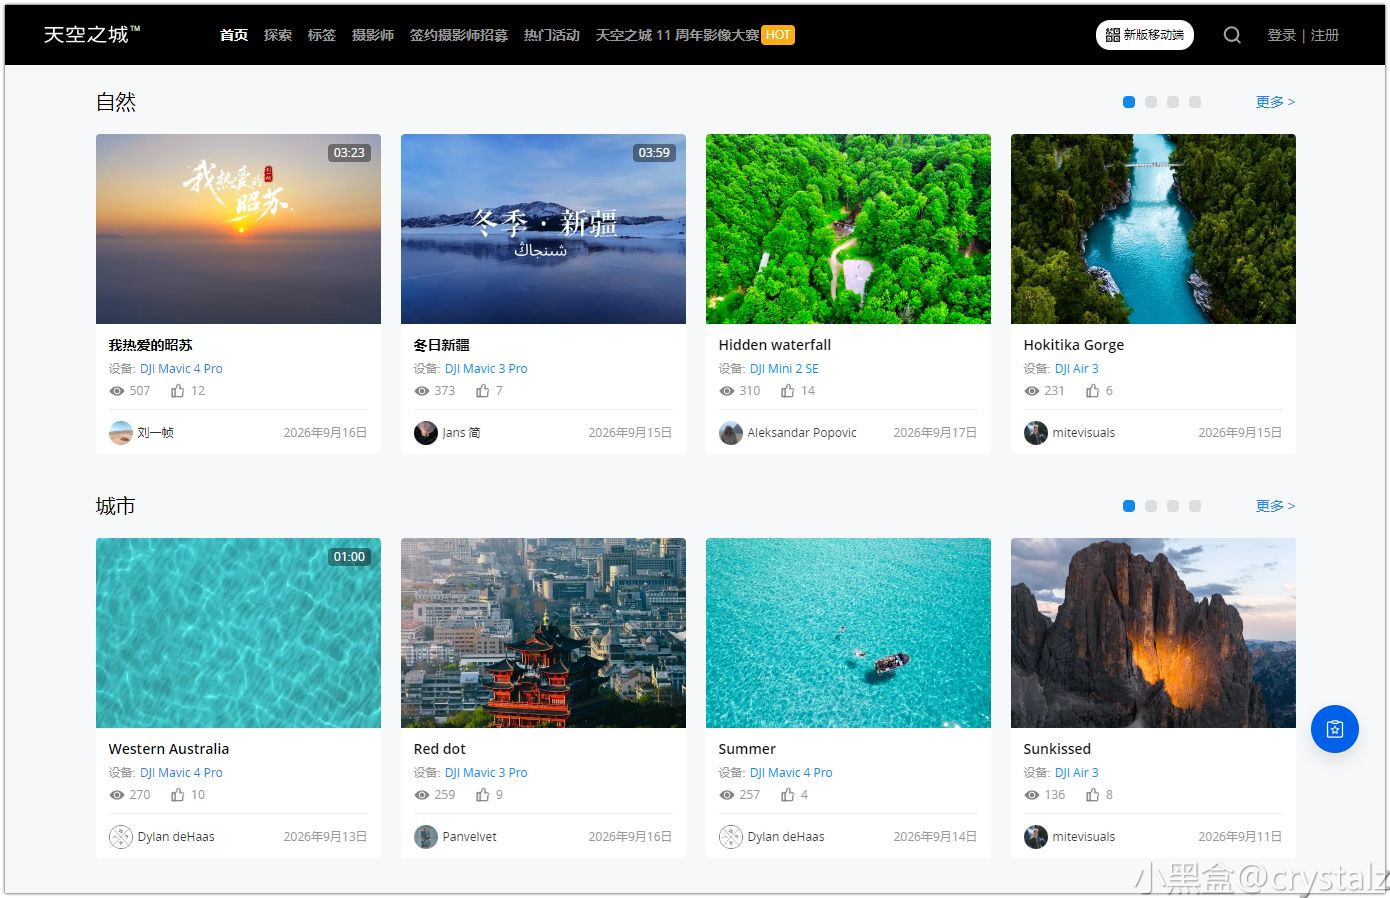Open 天空之城 11 周年影像大赛 HOT link
1390x898 pixels.
tap(695, 35)
